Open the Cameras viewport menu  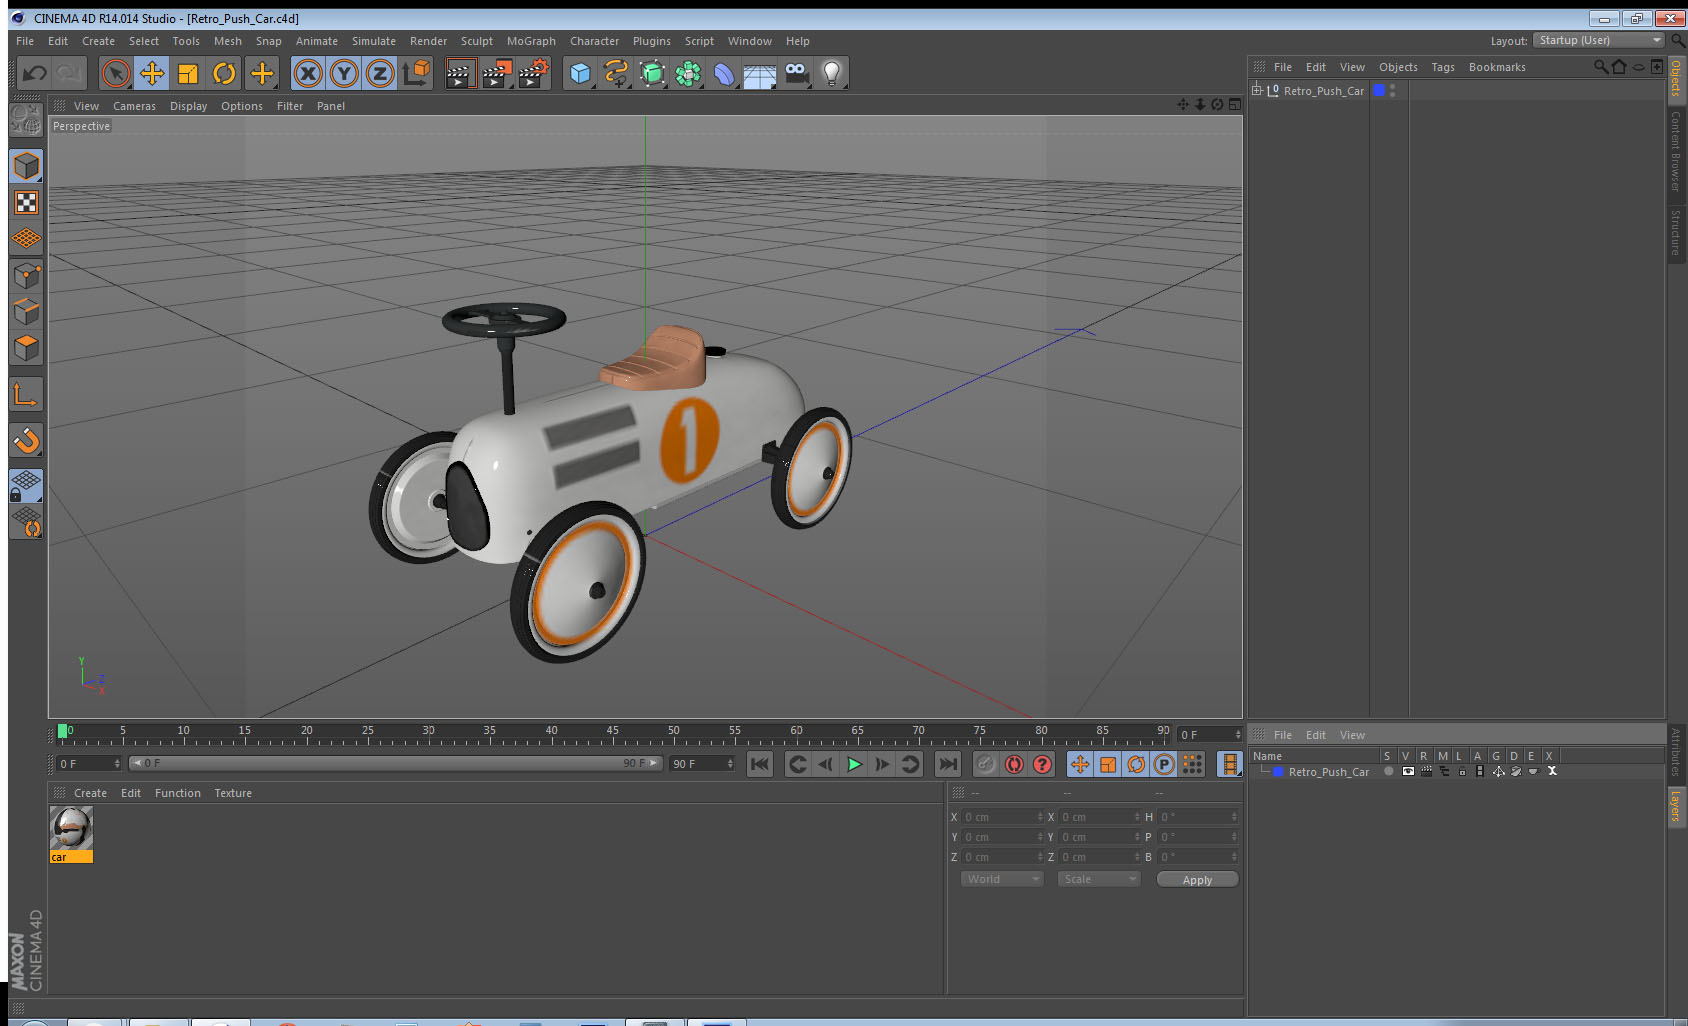(x=134, y=106)
